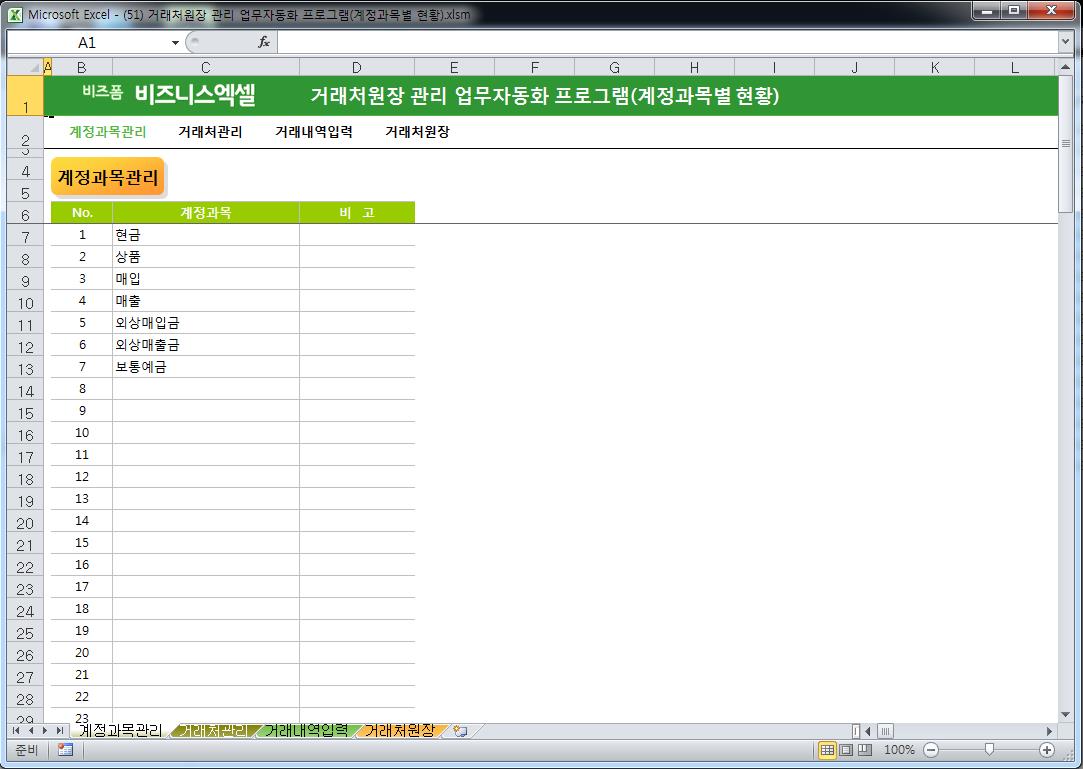
Task: Click the insert new worksheet icon
Action: coord(460,730)
